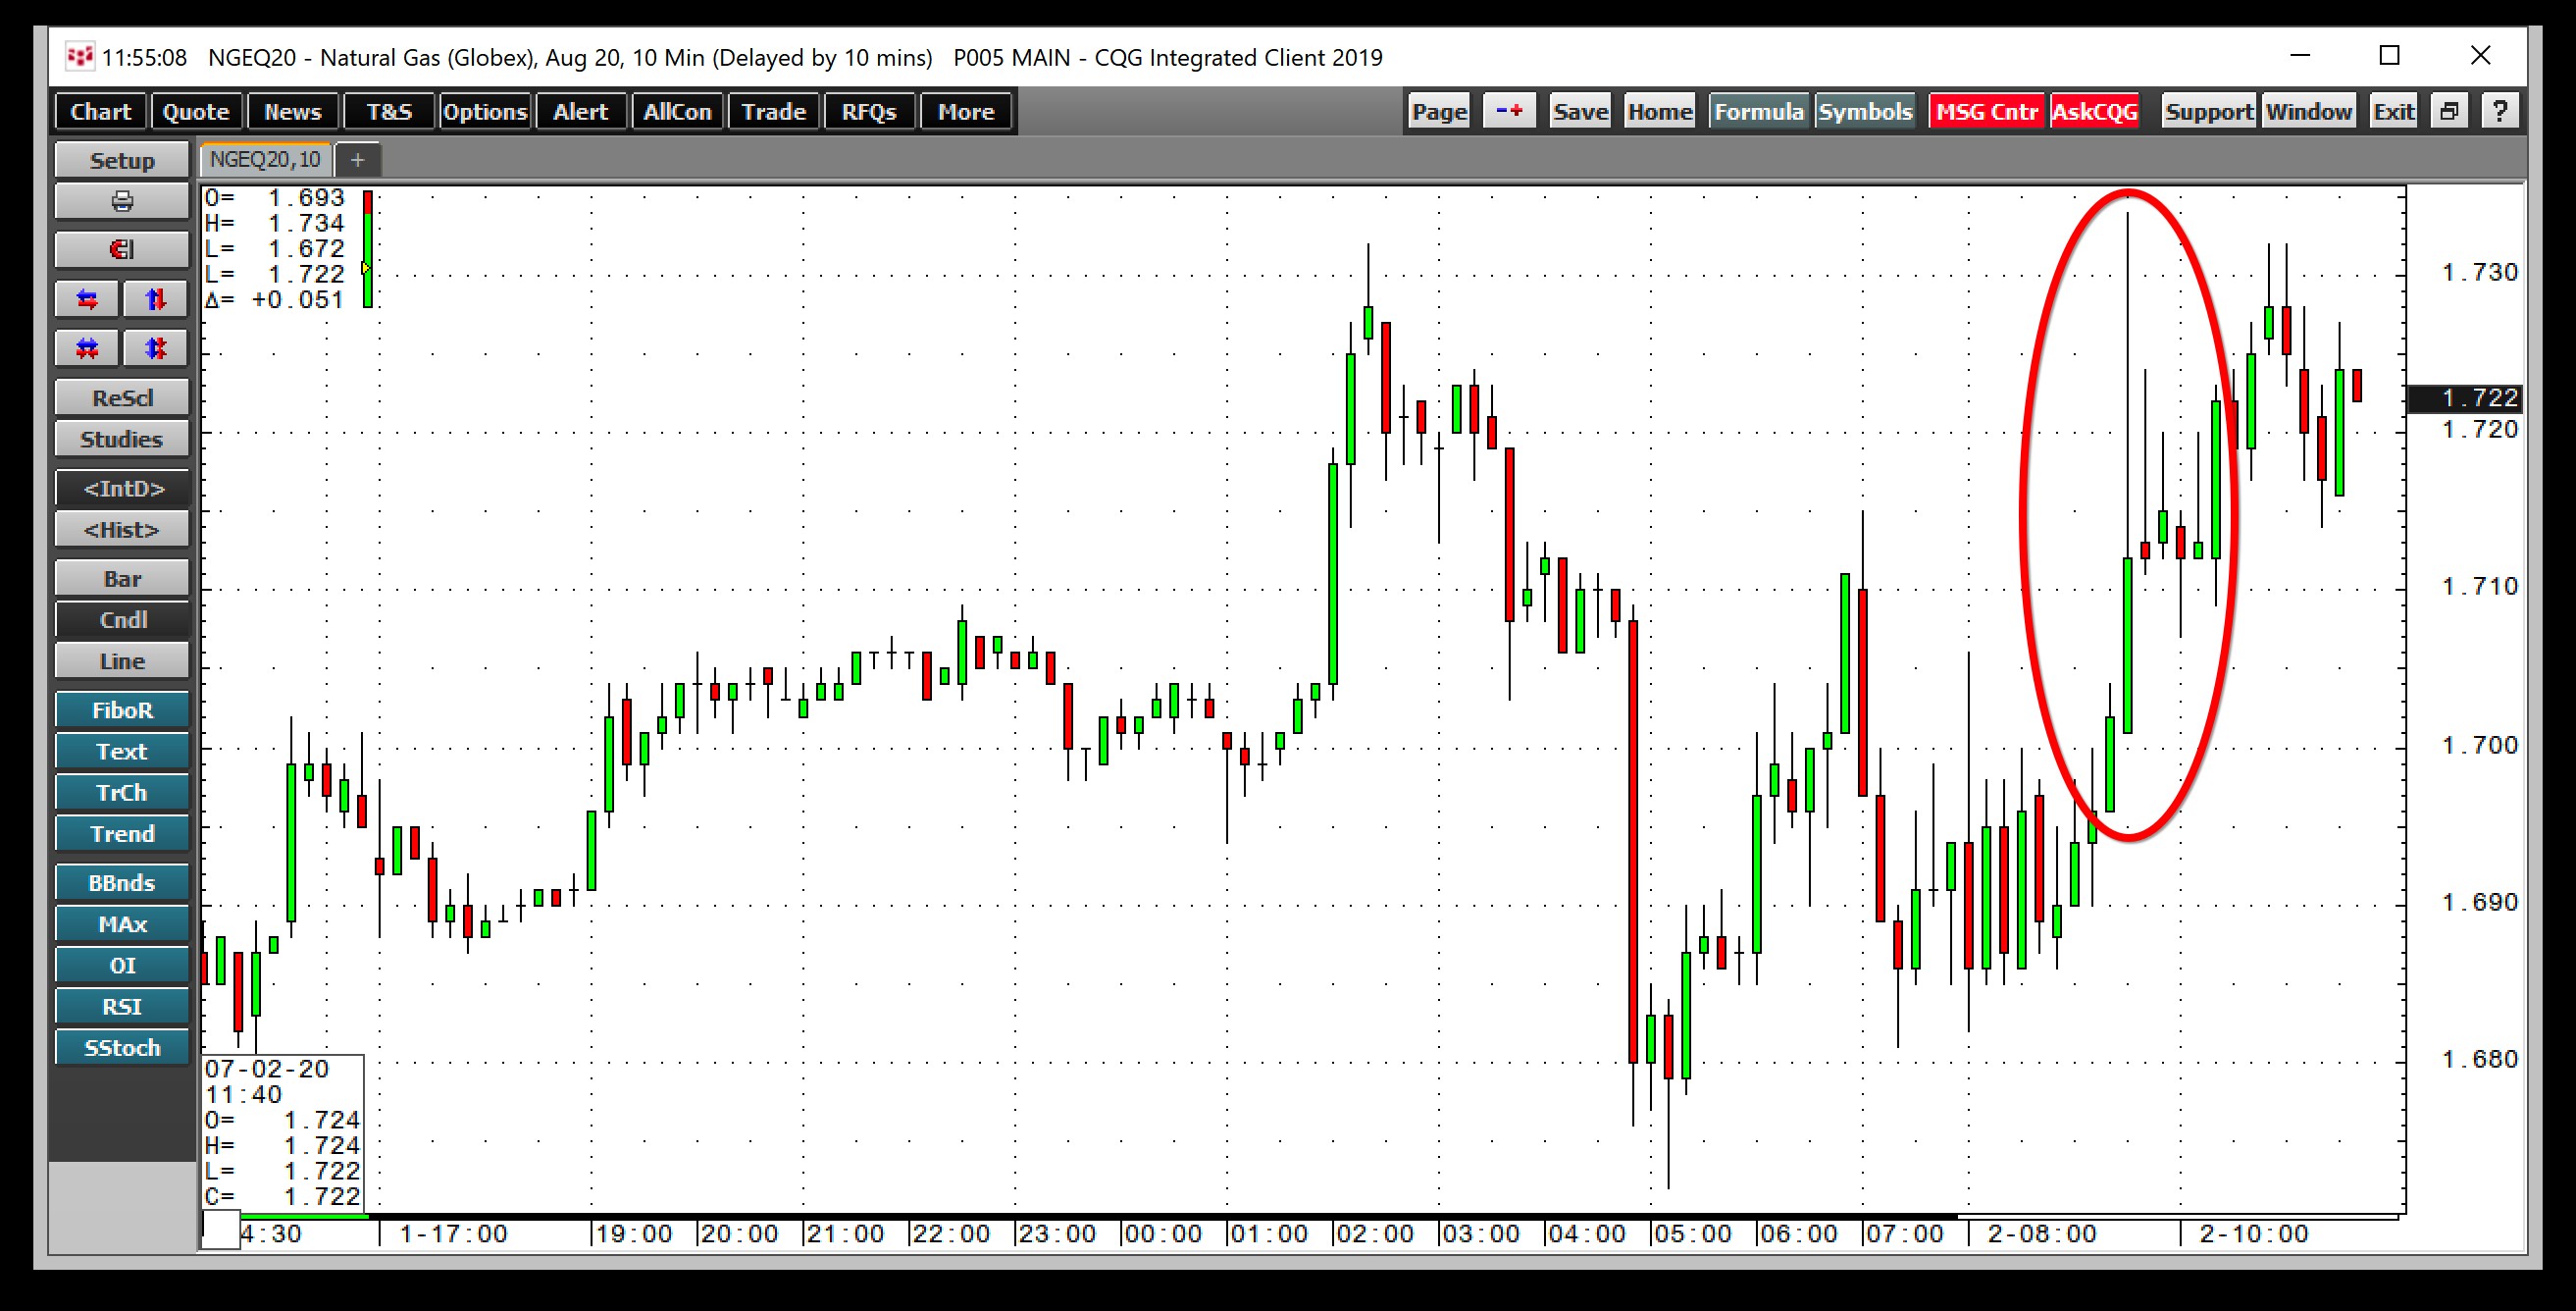Switch chart type to Line
The height and width of the screenshot is (1311, 2576).
coord(122,661)
